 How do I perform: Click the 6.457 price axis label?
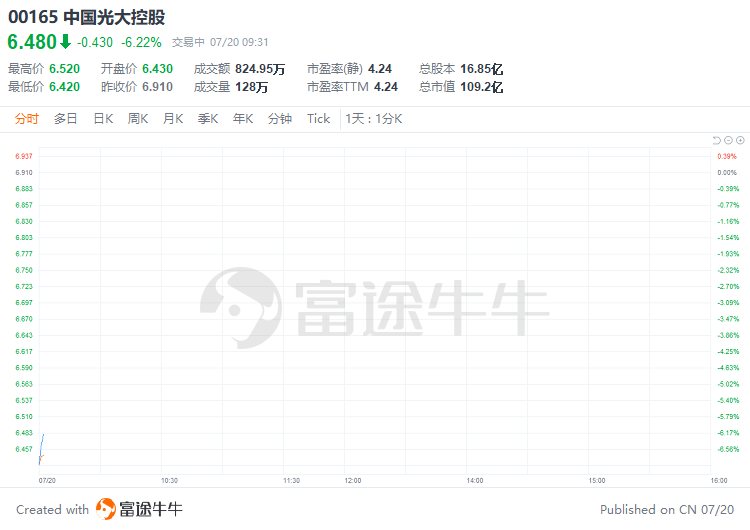tap(24, 449)
